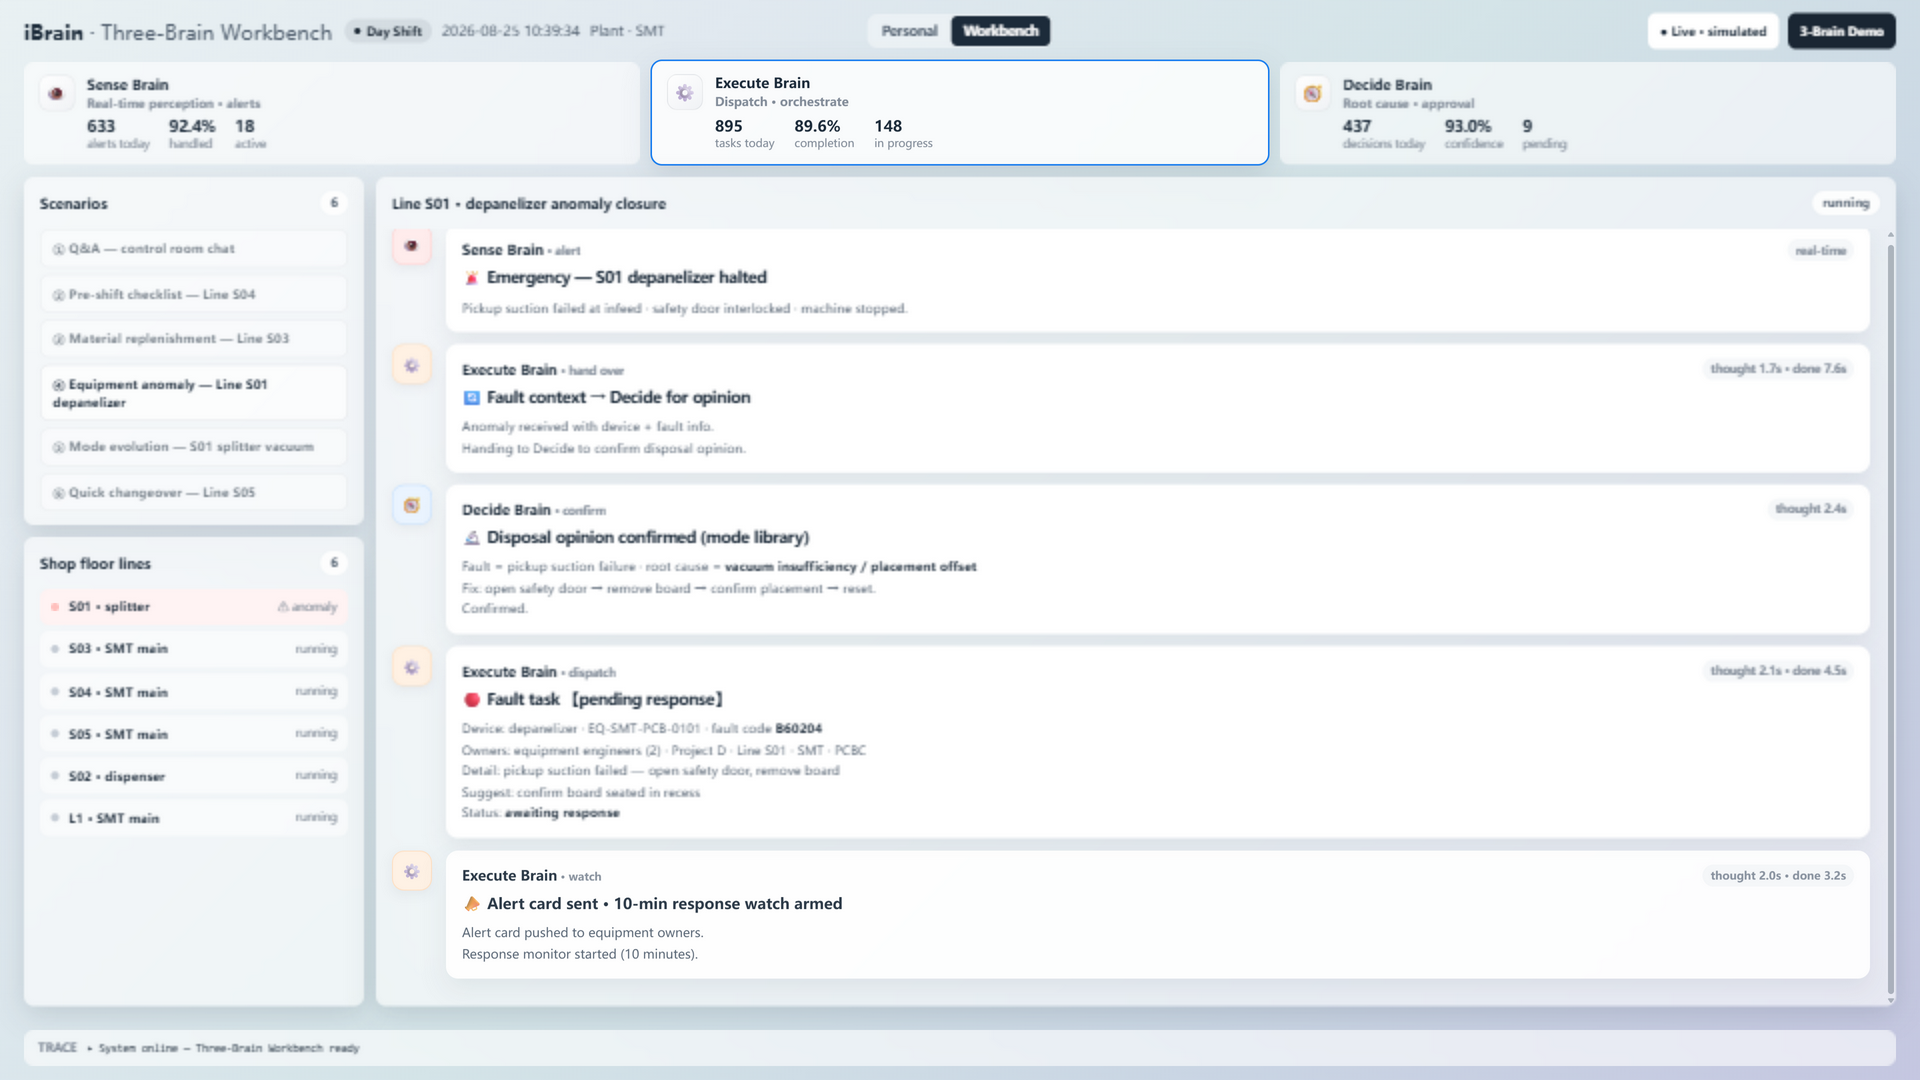Switch to the Workbench tab
This screenshot has width=1920, height=1080.
coord(1000,31)
